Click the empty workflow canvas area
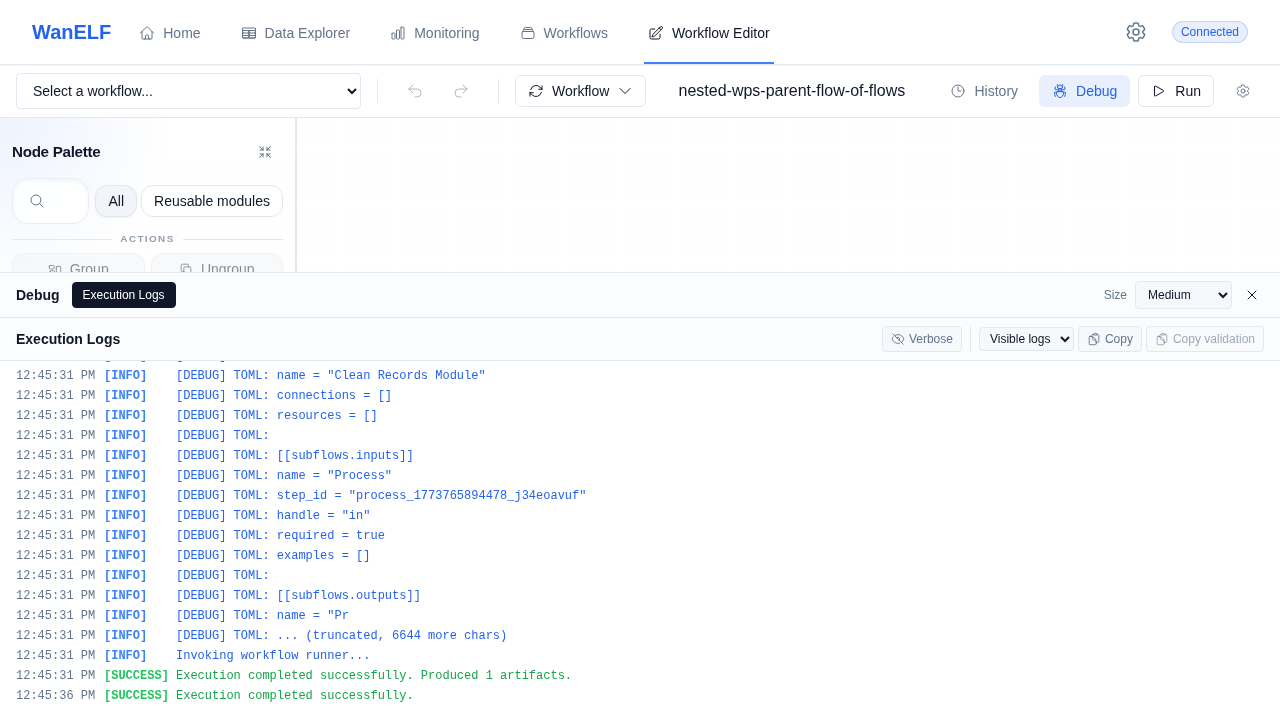The width and height of the screenshot is (1280, 720). coord(788,195)
